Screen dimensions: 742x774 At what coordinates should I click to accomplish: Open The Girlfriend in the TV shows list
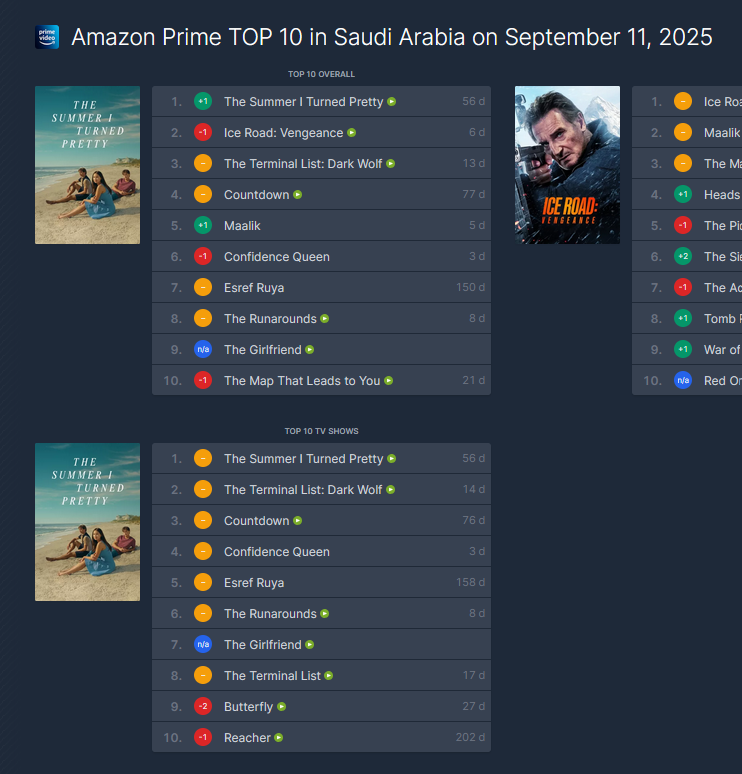[x=262, y=645]
